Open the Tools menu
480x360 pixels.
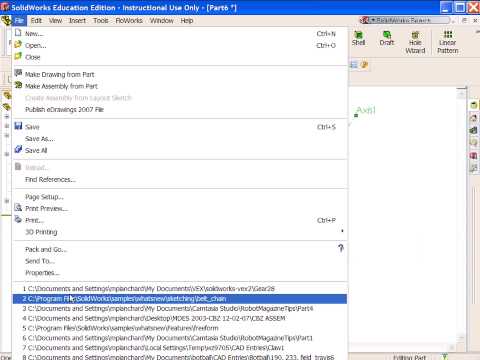pos(101,21)
